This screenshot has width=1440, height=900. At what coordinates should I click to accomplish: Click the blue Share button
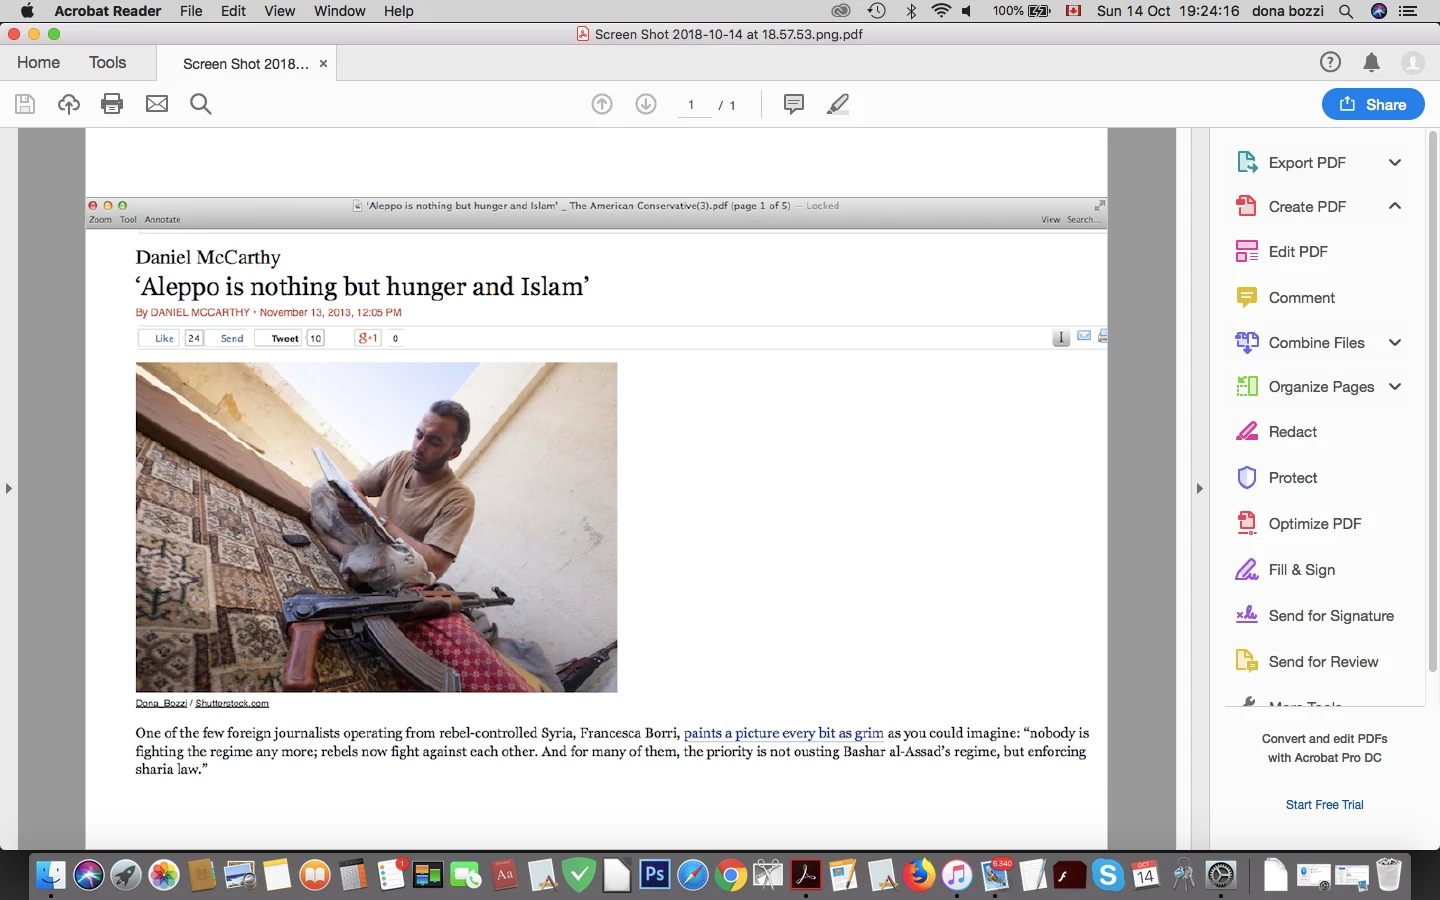(x=1373, y=104)
